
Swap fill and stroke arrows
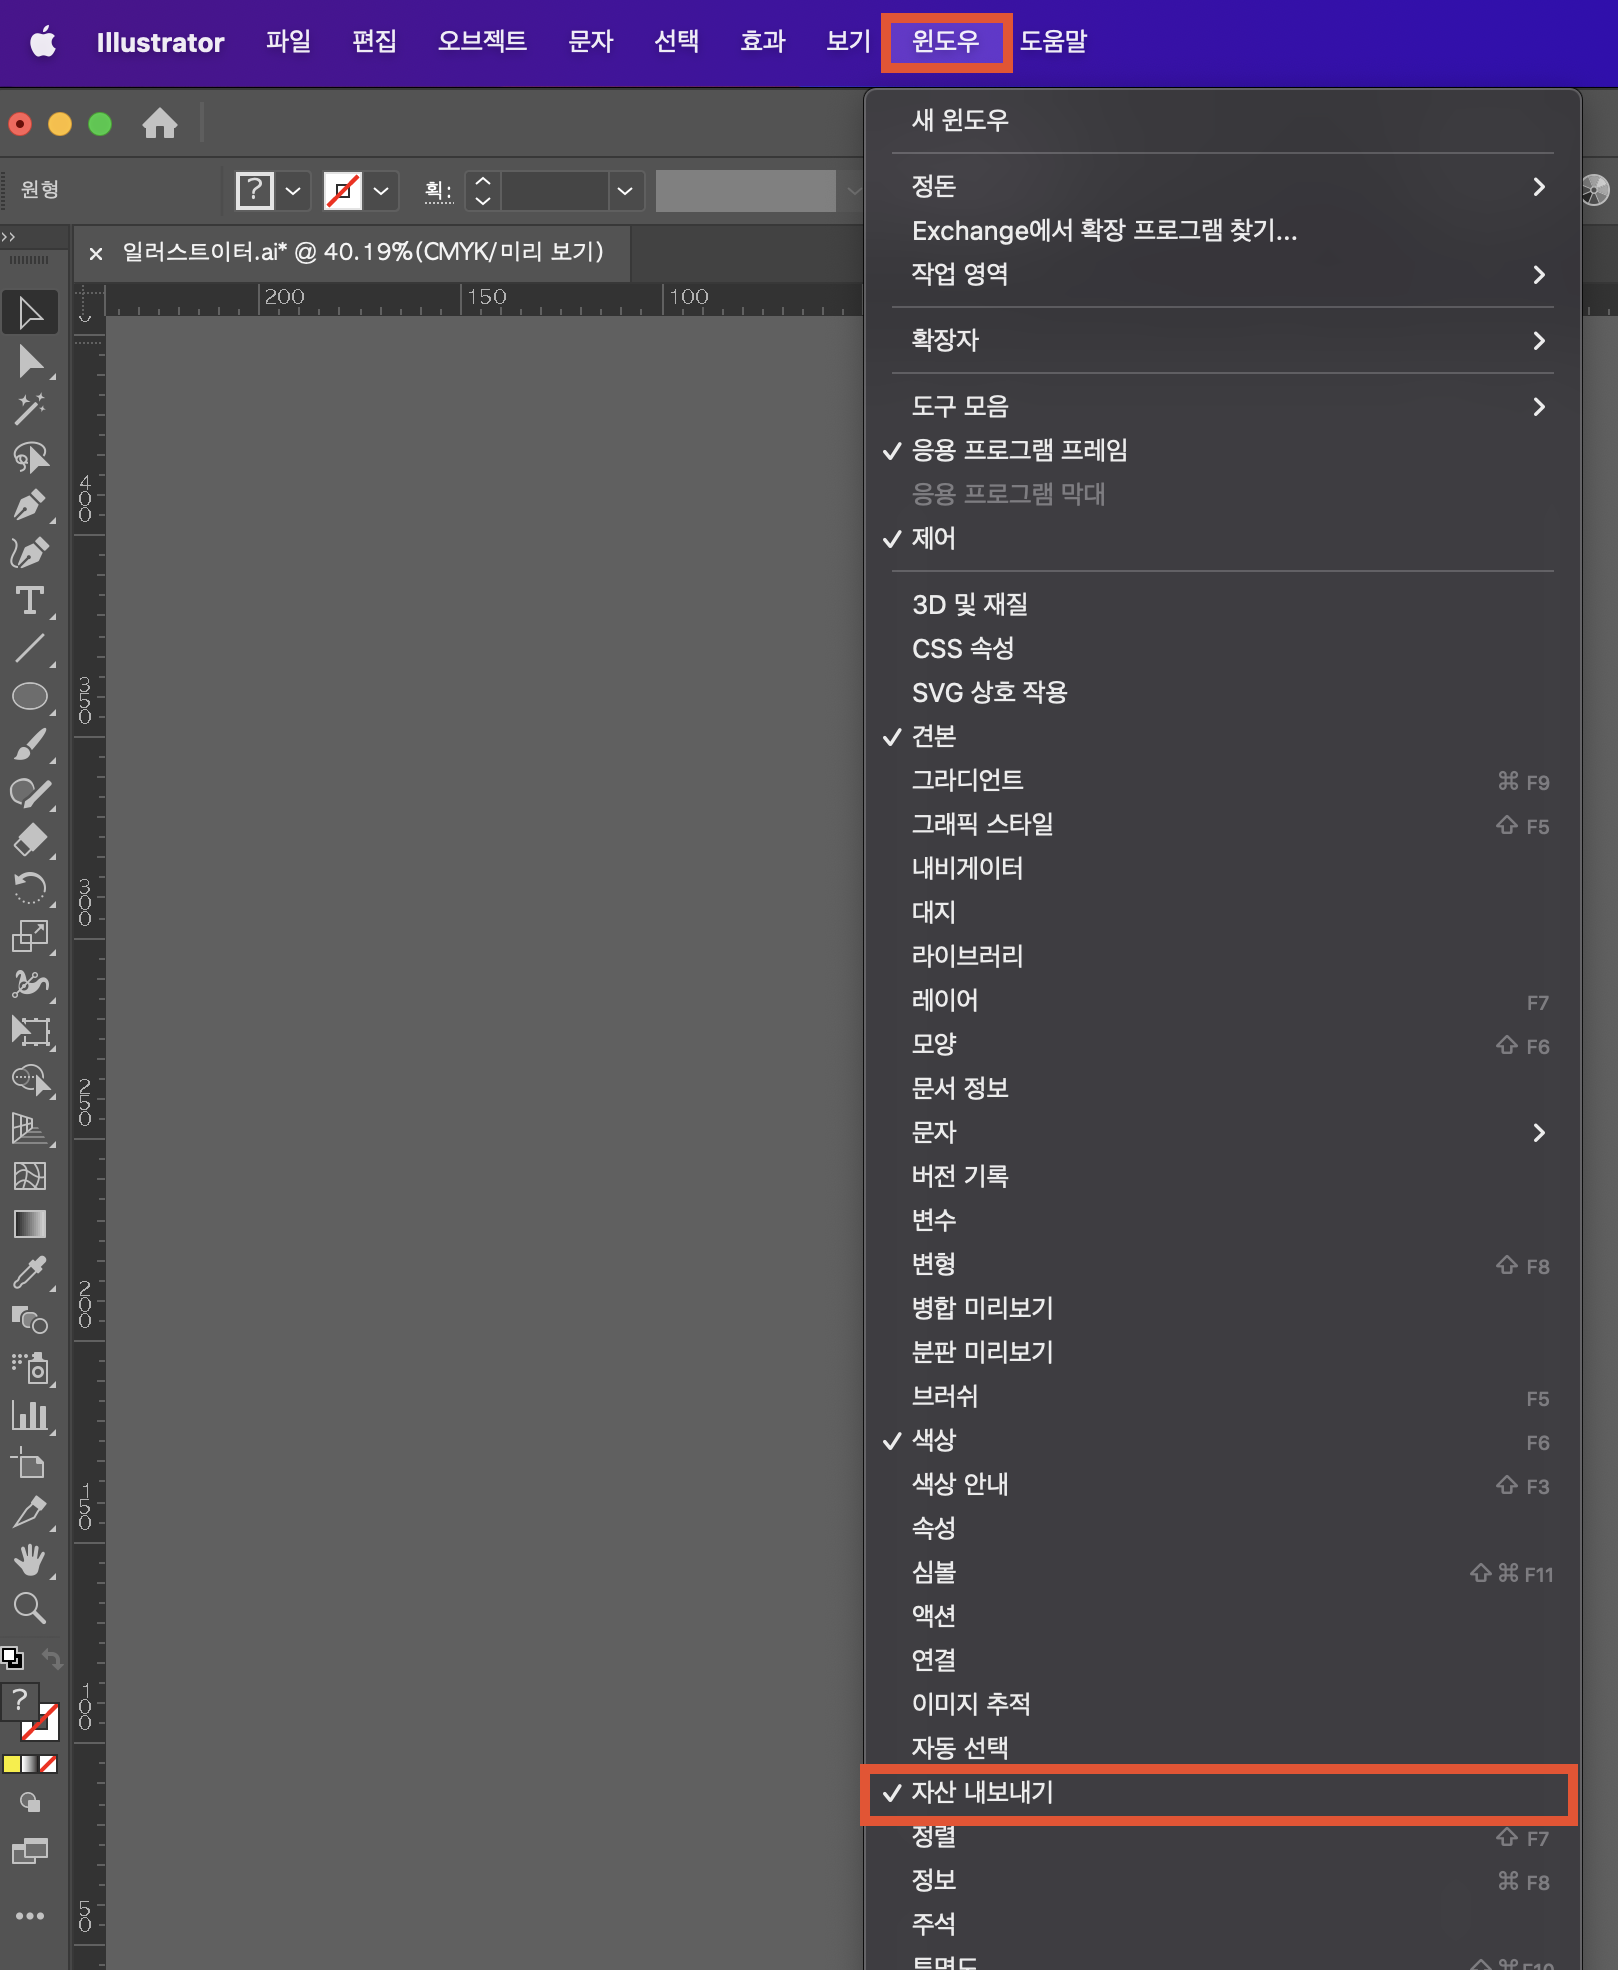[x=52, y=1660]
